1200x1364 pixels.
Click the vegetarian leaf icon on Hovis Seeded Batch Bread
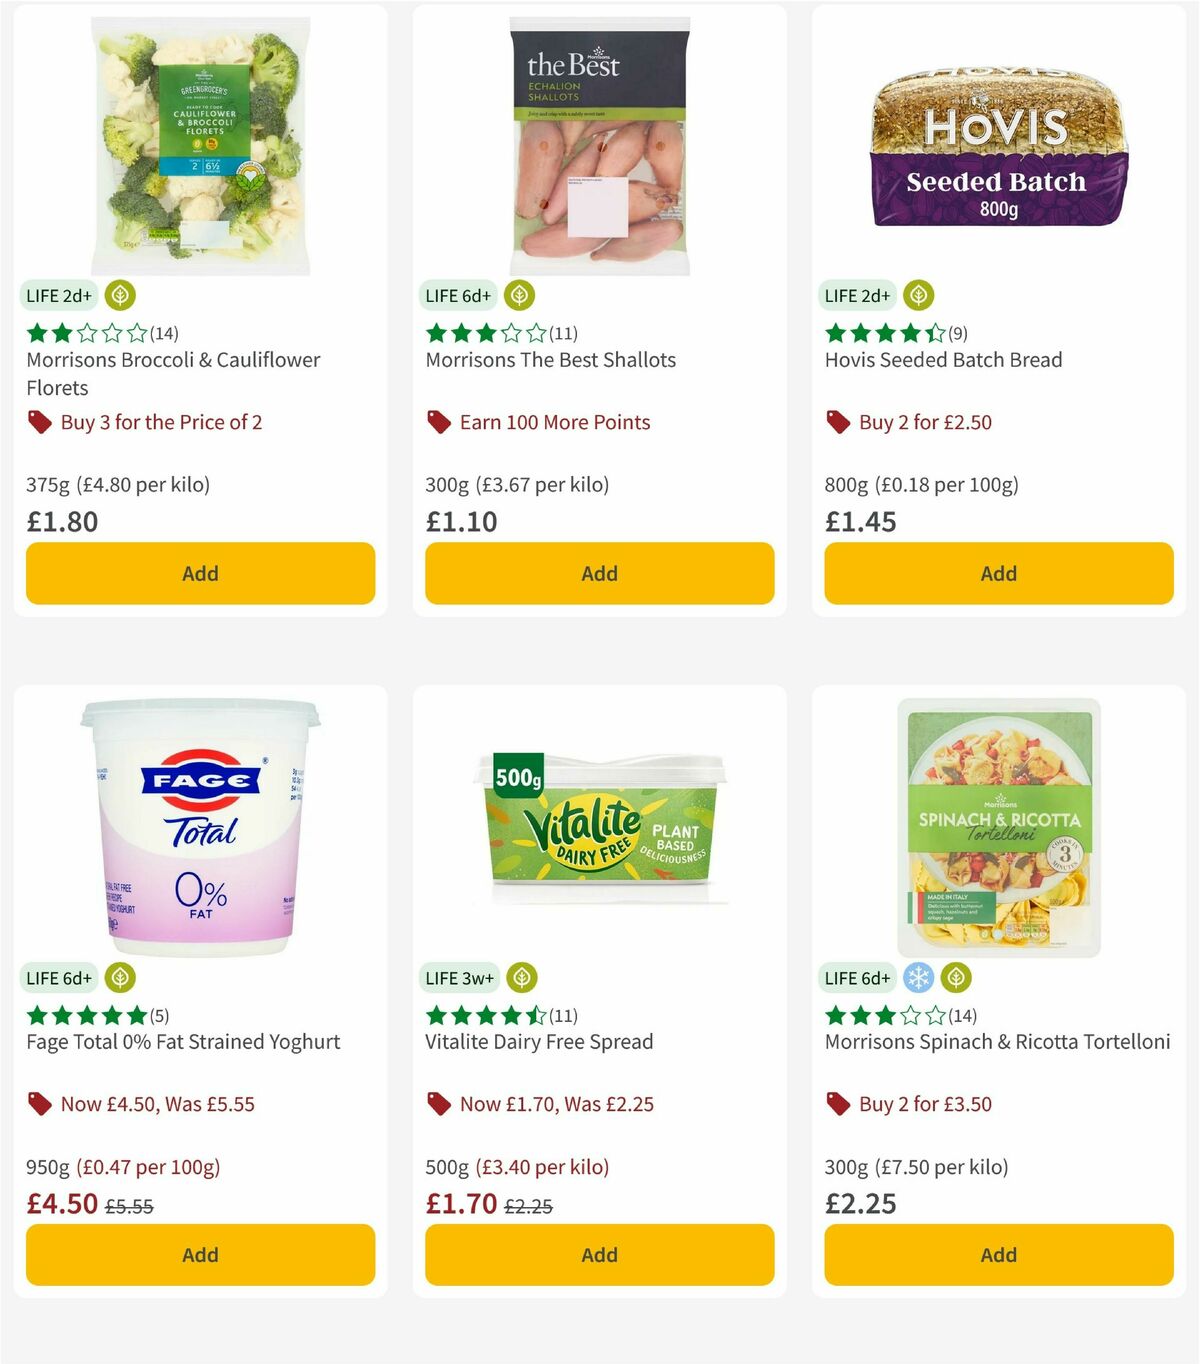916,295
